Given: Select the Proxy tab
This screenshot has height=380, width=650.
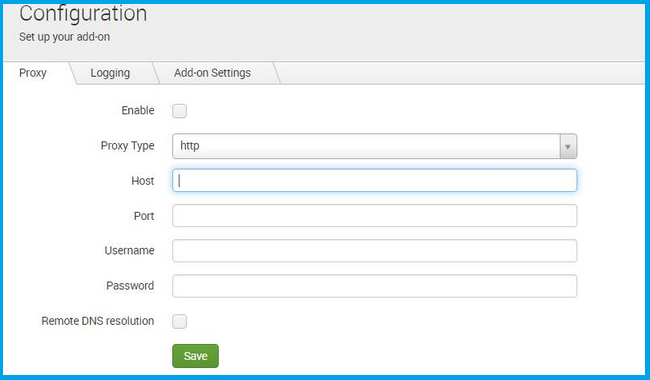Looking at the screenshot, I should [33, 73].
